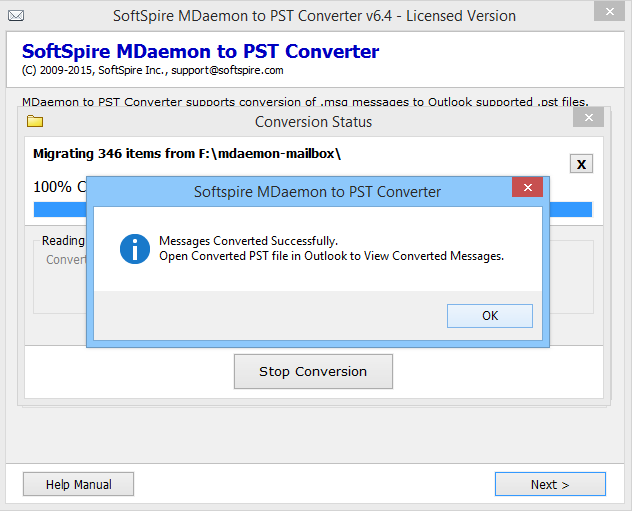Click the yellow folder icon in Conversion Status
This screenshot has width=632, height=511.
tap(35, 121)
